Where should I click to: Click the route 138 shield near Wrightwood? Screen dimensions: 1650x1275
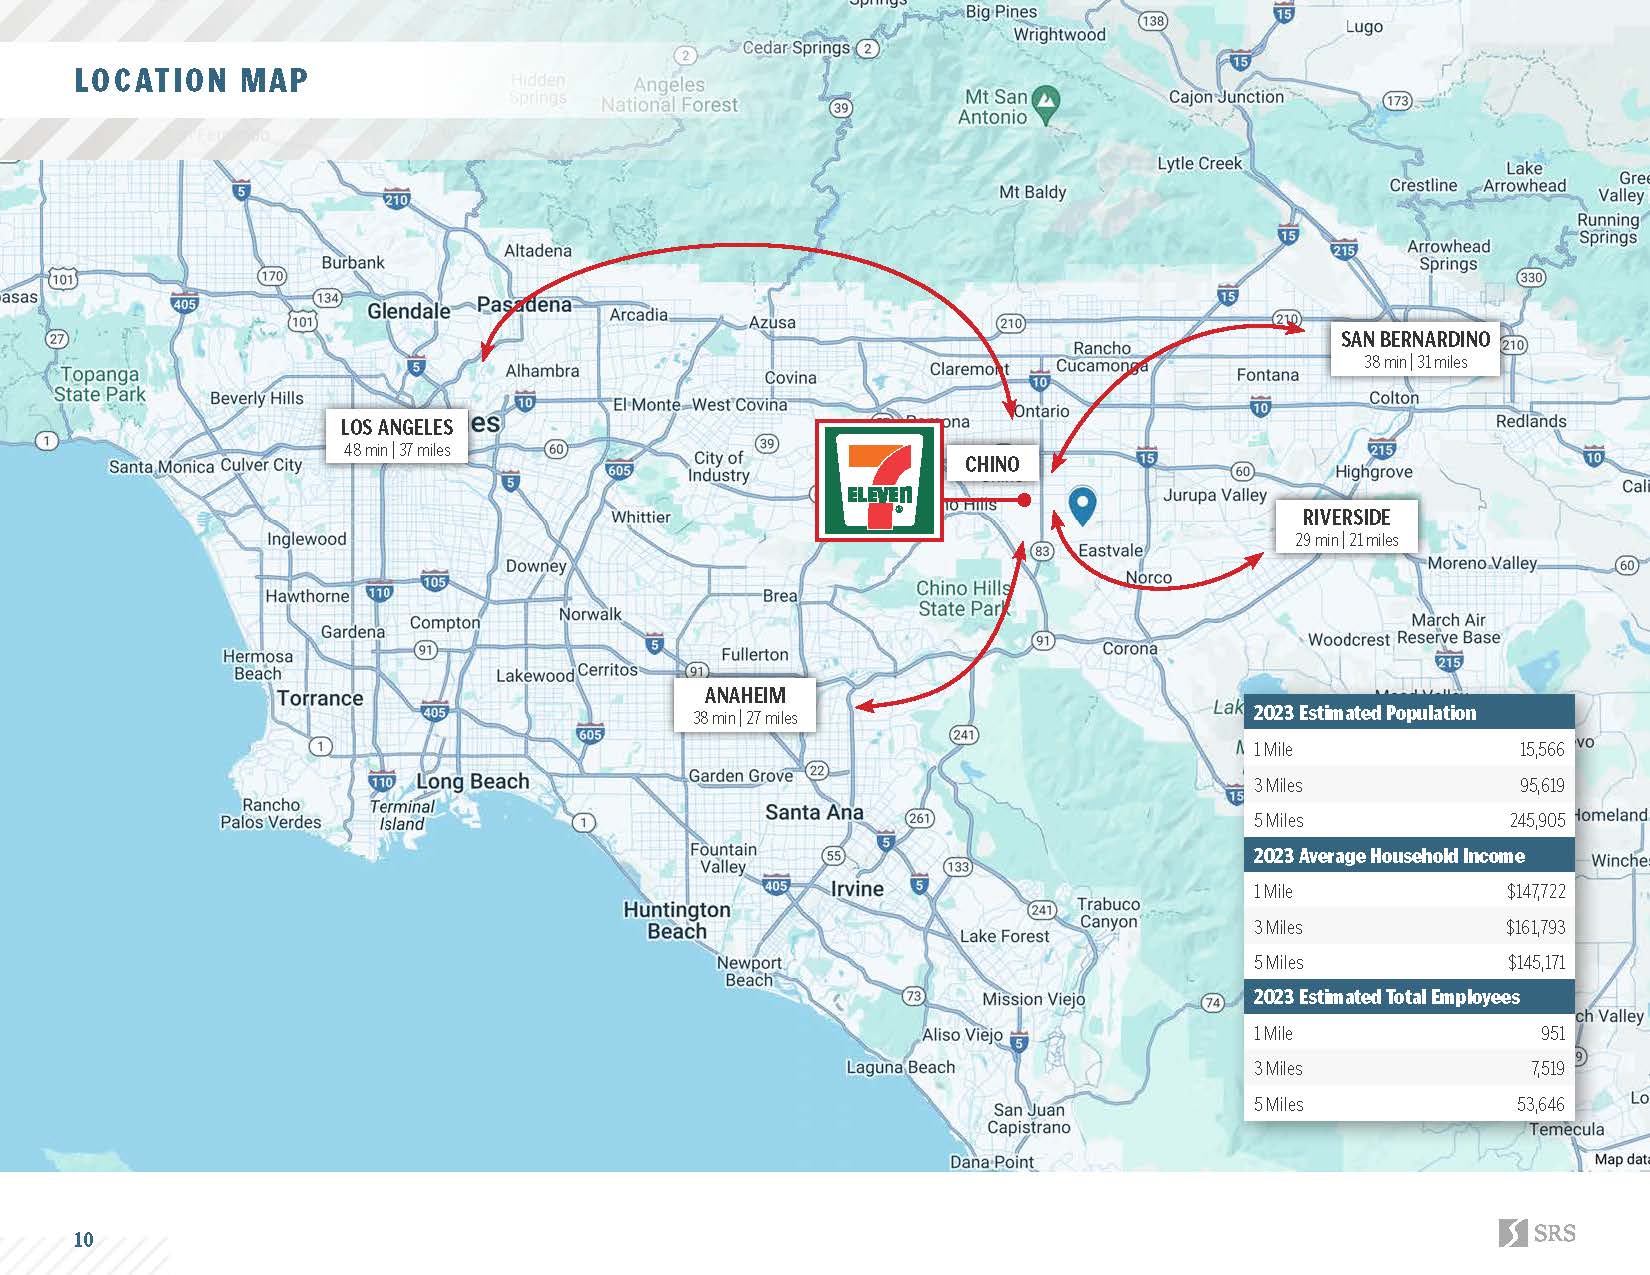[1153, 21]
